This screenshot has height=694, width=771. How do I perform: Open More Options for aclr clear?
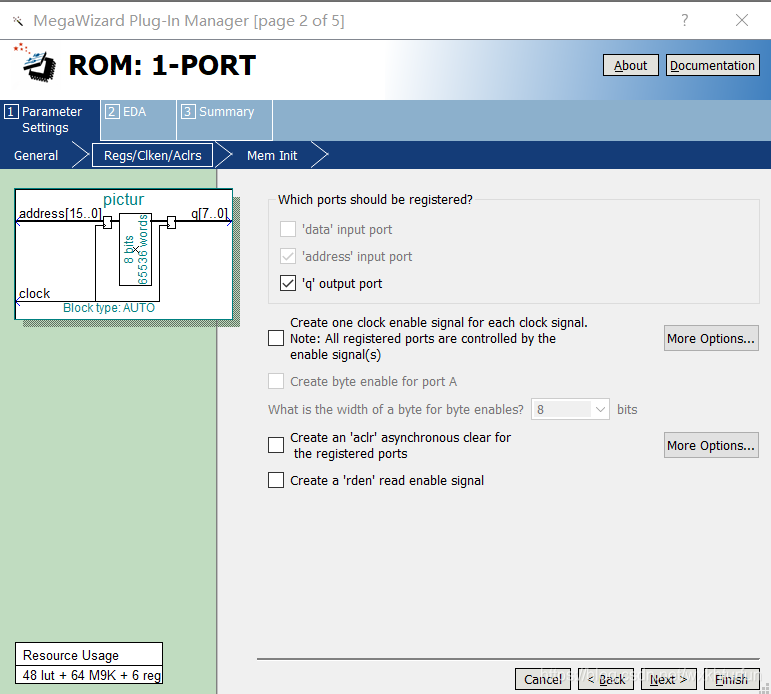coord(711,445)
